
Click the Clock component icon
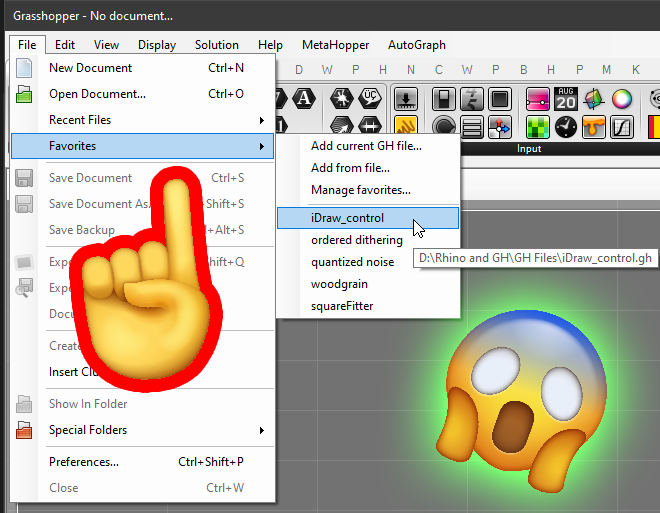pyautogui.click(x=566, y=127)
